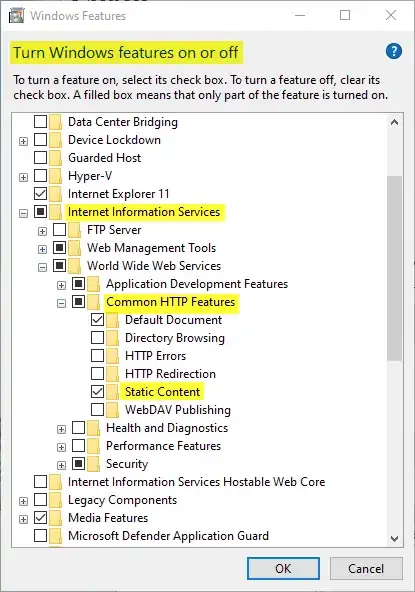
Task: Click folder icon next to Device Lockdown
Action: (x=56, y=140)
